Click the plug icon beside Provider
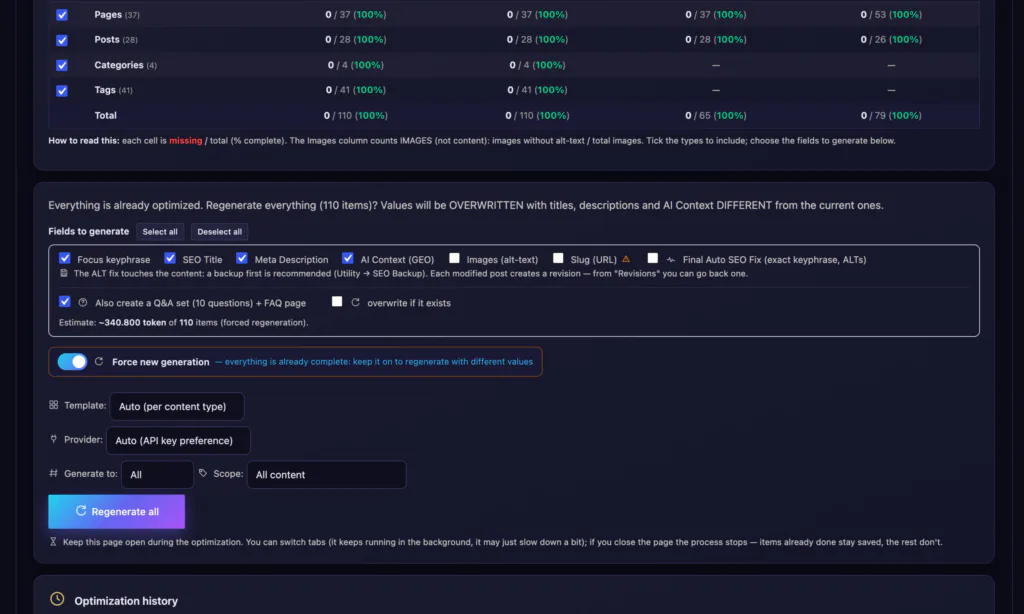1024x614 pixels. point(54,439)
